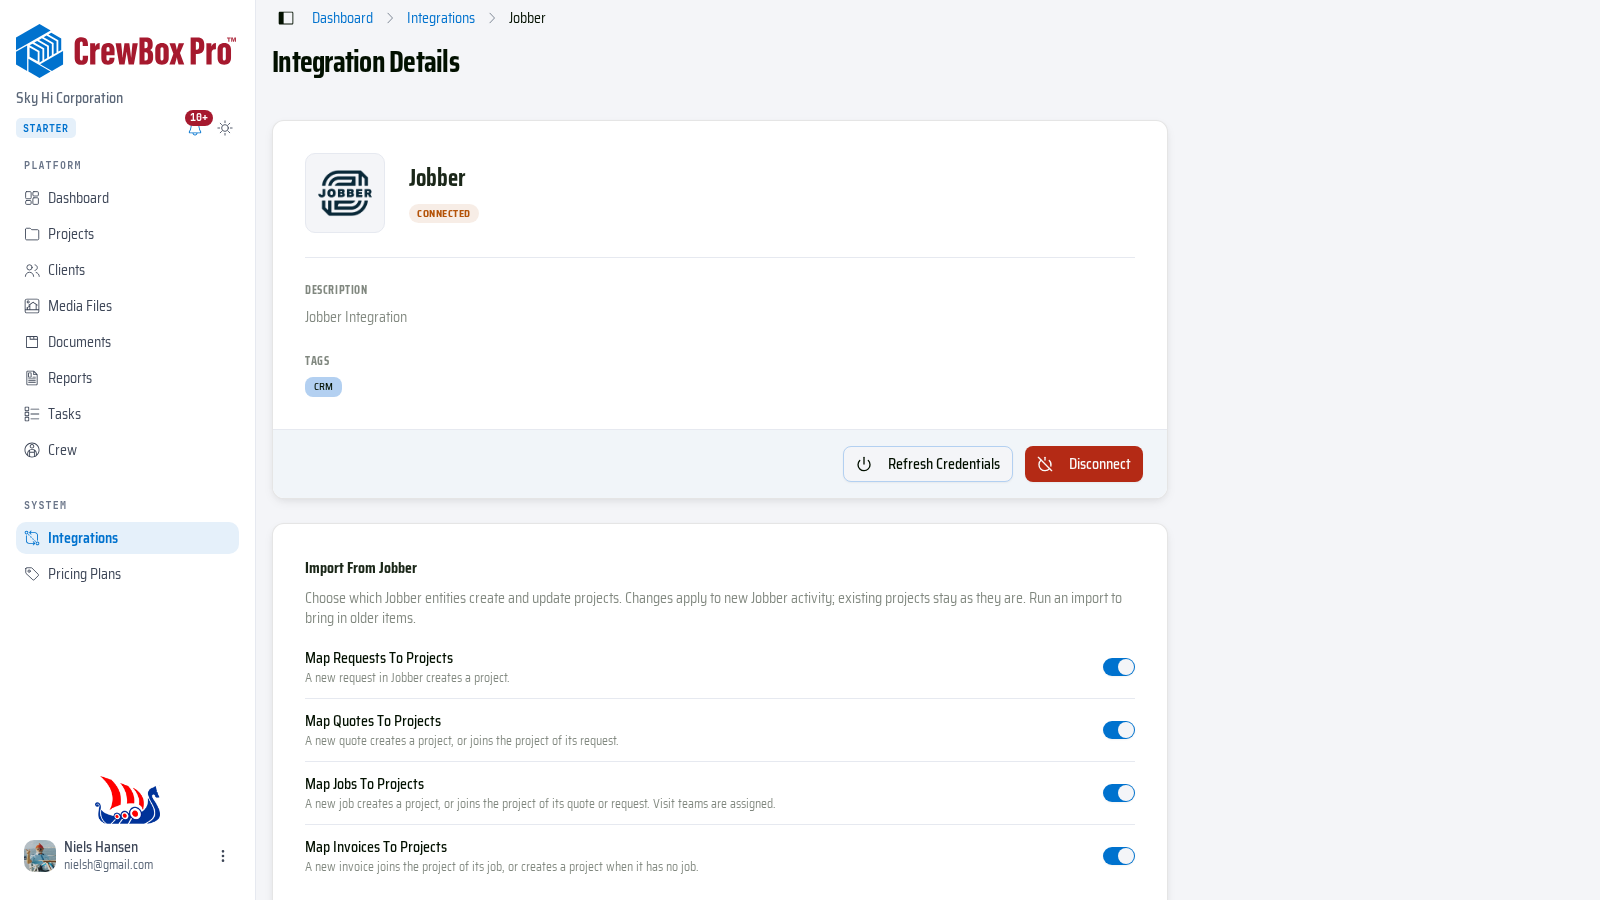Disconnect the Jobber integration
The width and height of the screenshot is (1600, 900).
point(1084,464)
